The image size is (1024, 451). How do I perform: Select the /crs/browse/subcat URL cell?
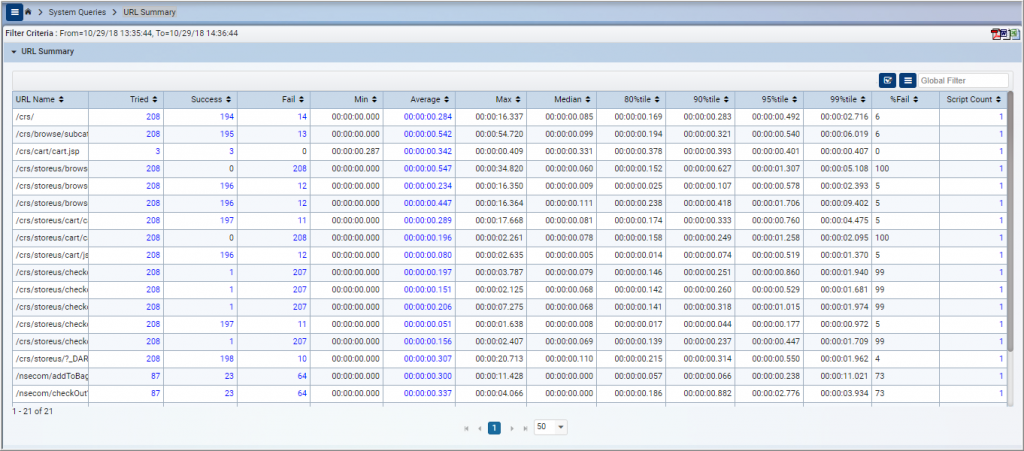(51, 134)
